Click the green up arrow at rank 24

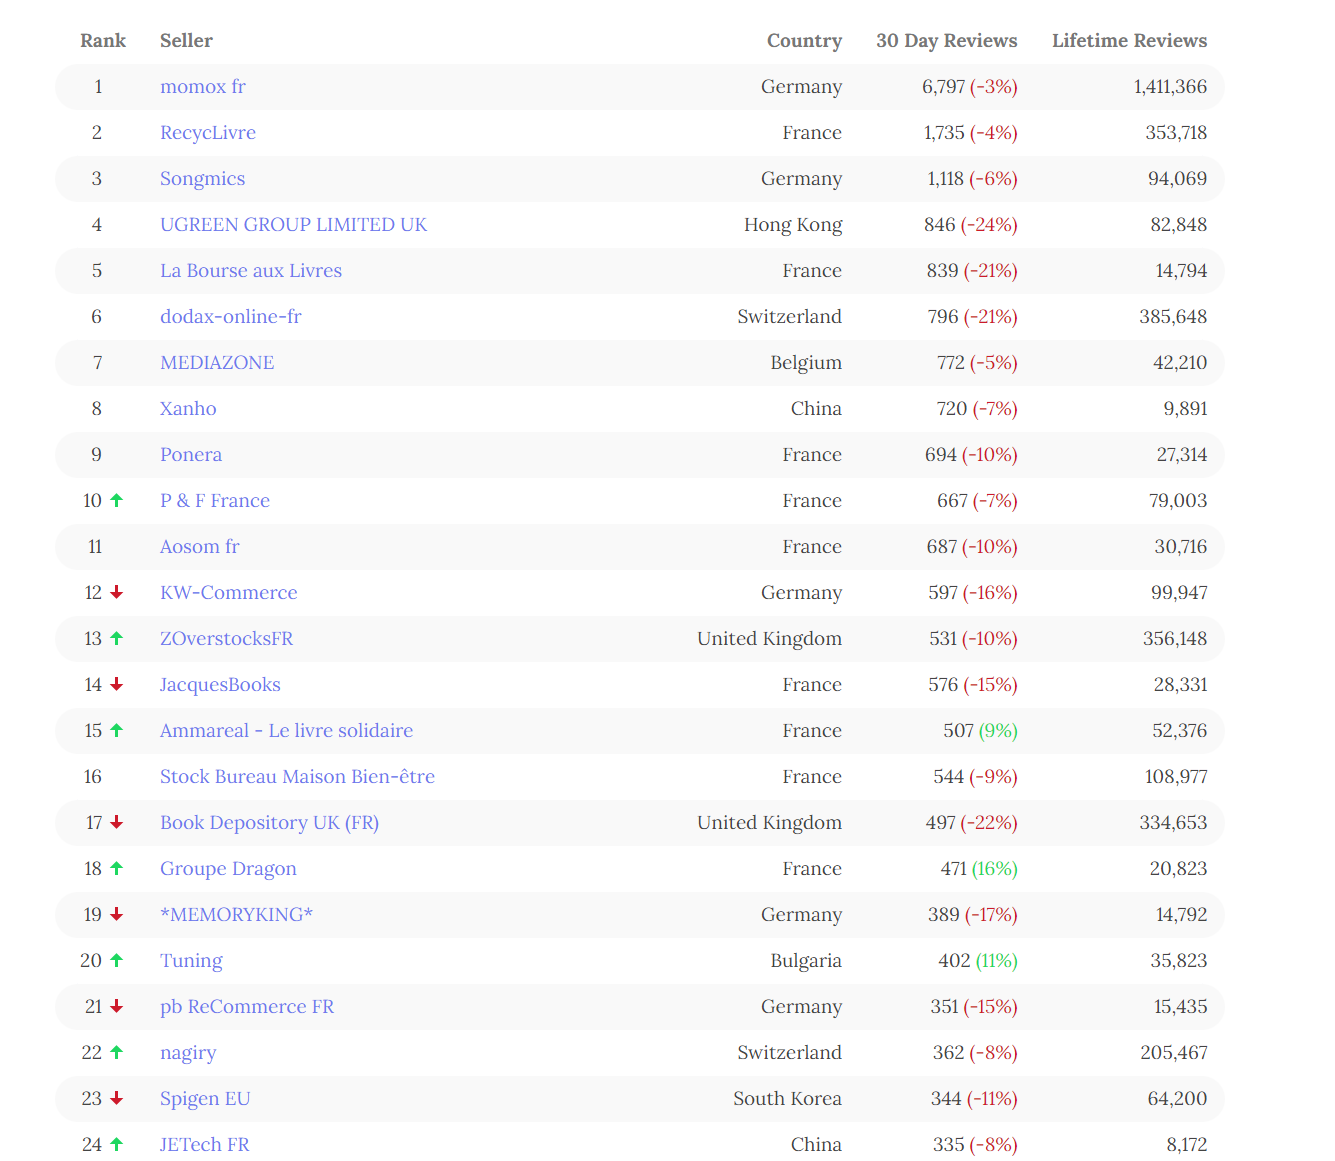[116, 1144]
